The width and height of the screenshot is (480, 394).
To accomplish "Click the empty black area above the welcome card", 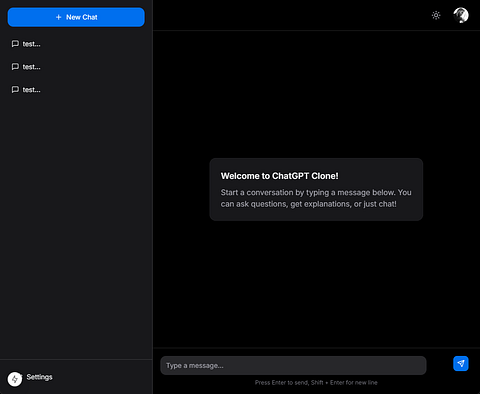I will point(316,93).
